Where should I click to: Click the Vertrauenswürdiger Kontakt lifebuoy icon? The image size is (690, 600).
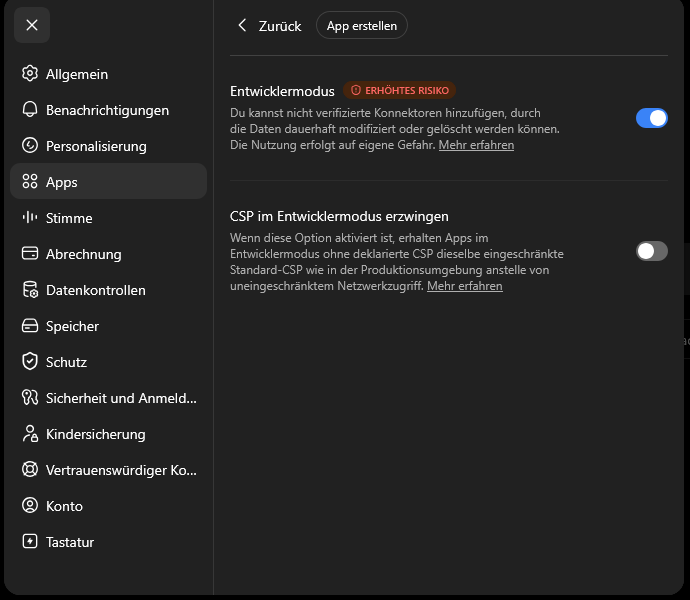30,470
